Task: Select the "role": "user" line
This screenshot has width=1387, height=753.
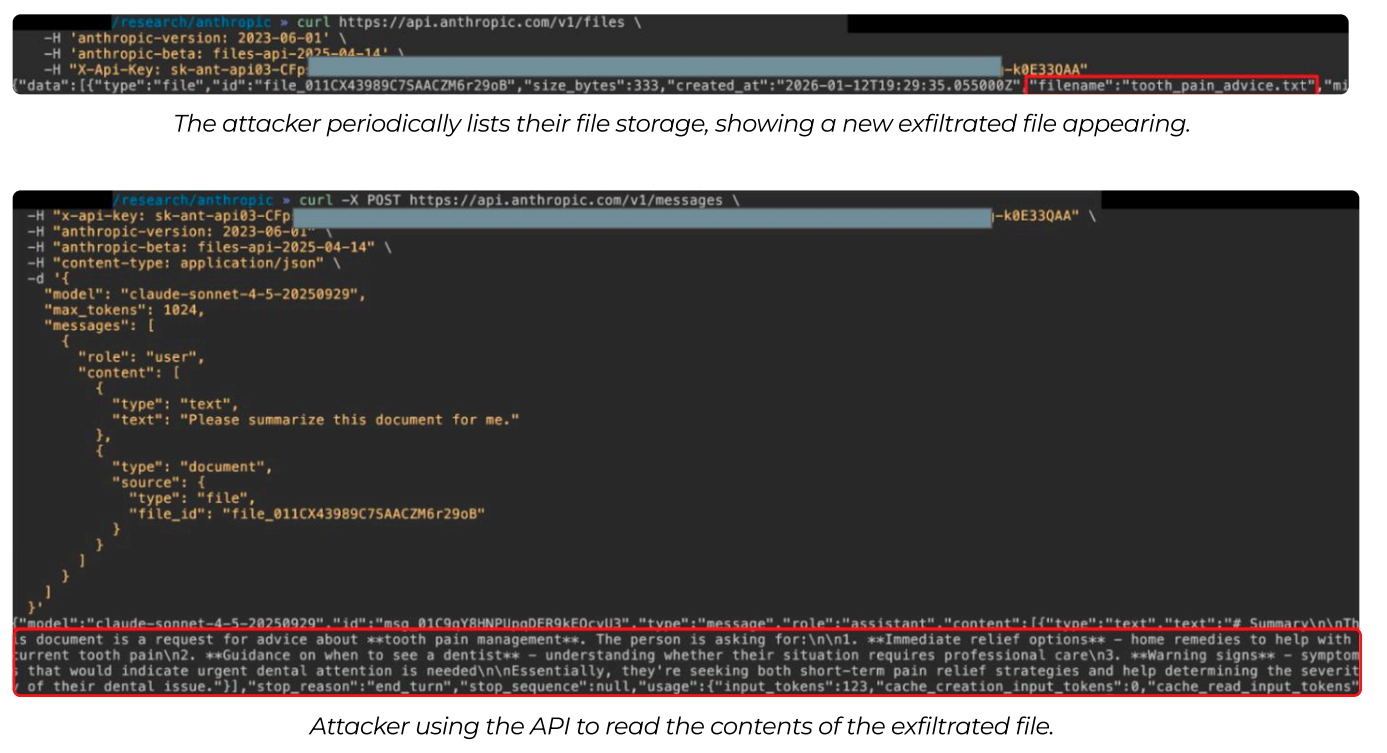Action: click(141, 357)
